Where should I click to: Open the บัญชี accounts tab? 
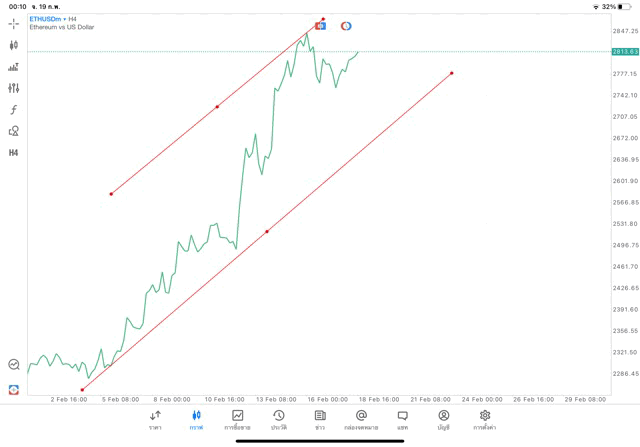point(443,419)
